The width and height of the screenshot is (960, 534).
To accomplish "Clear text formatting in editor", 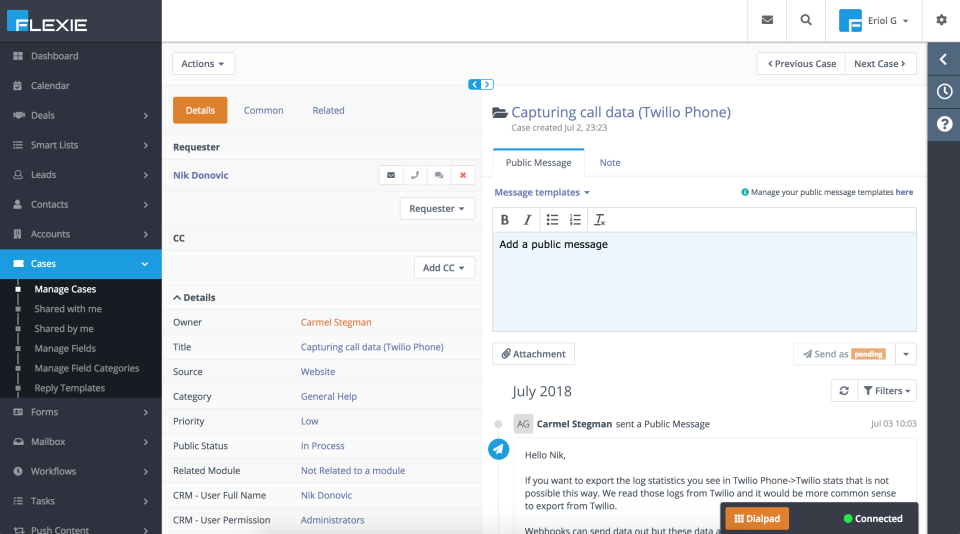I will coord(599,220).
